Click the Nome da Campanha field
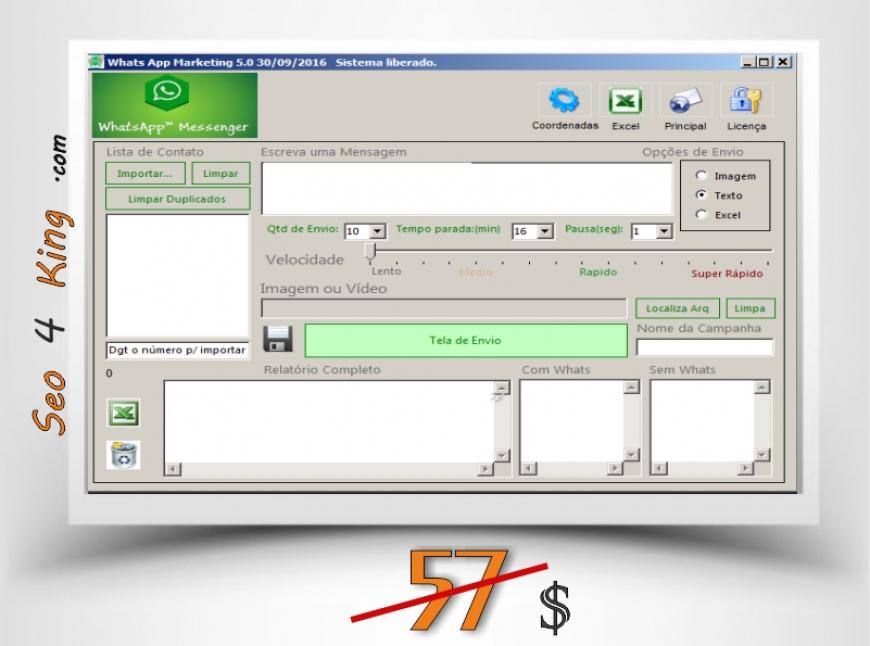This screenshot has width=870, height=646. coord(705,347)
